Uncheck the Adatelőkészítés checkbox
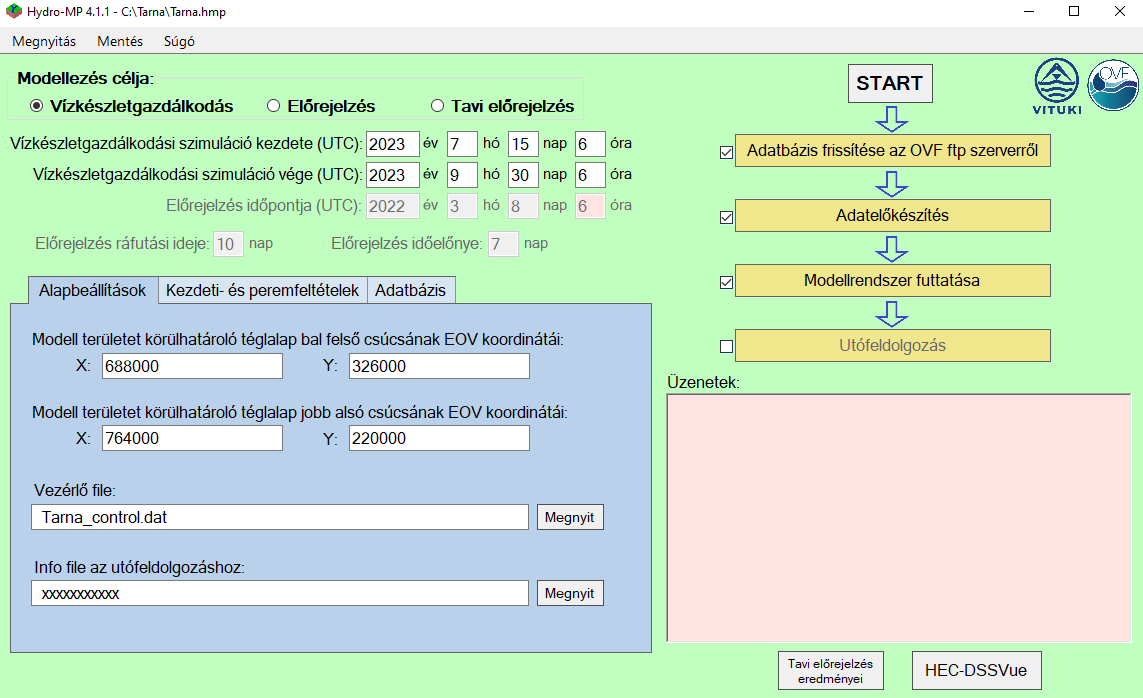 tap(727, 217)
